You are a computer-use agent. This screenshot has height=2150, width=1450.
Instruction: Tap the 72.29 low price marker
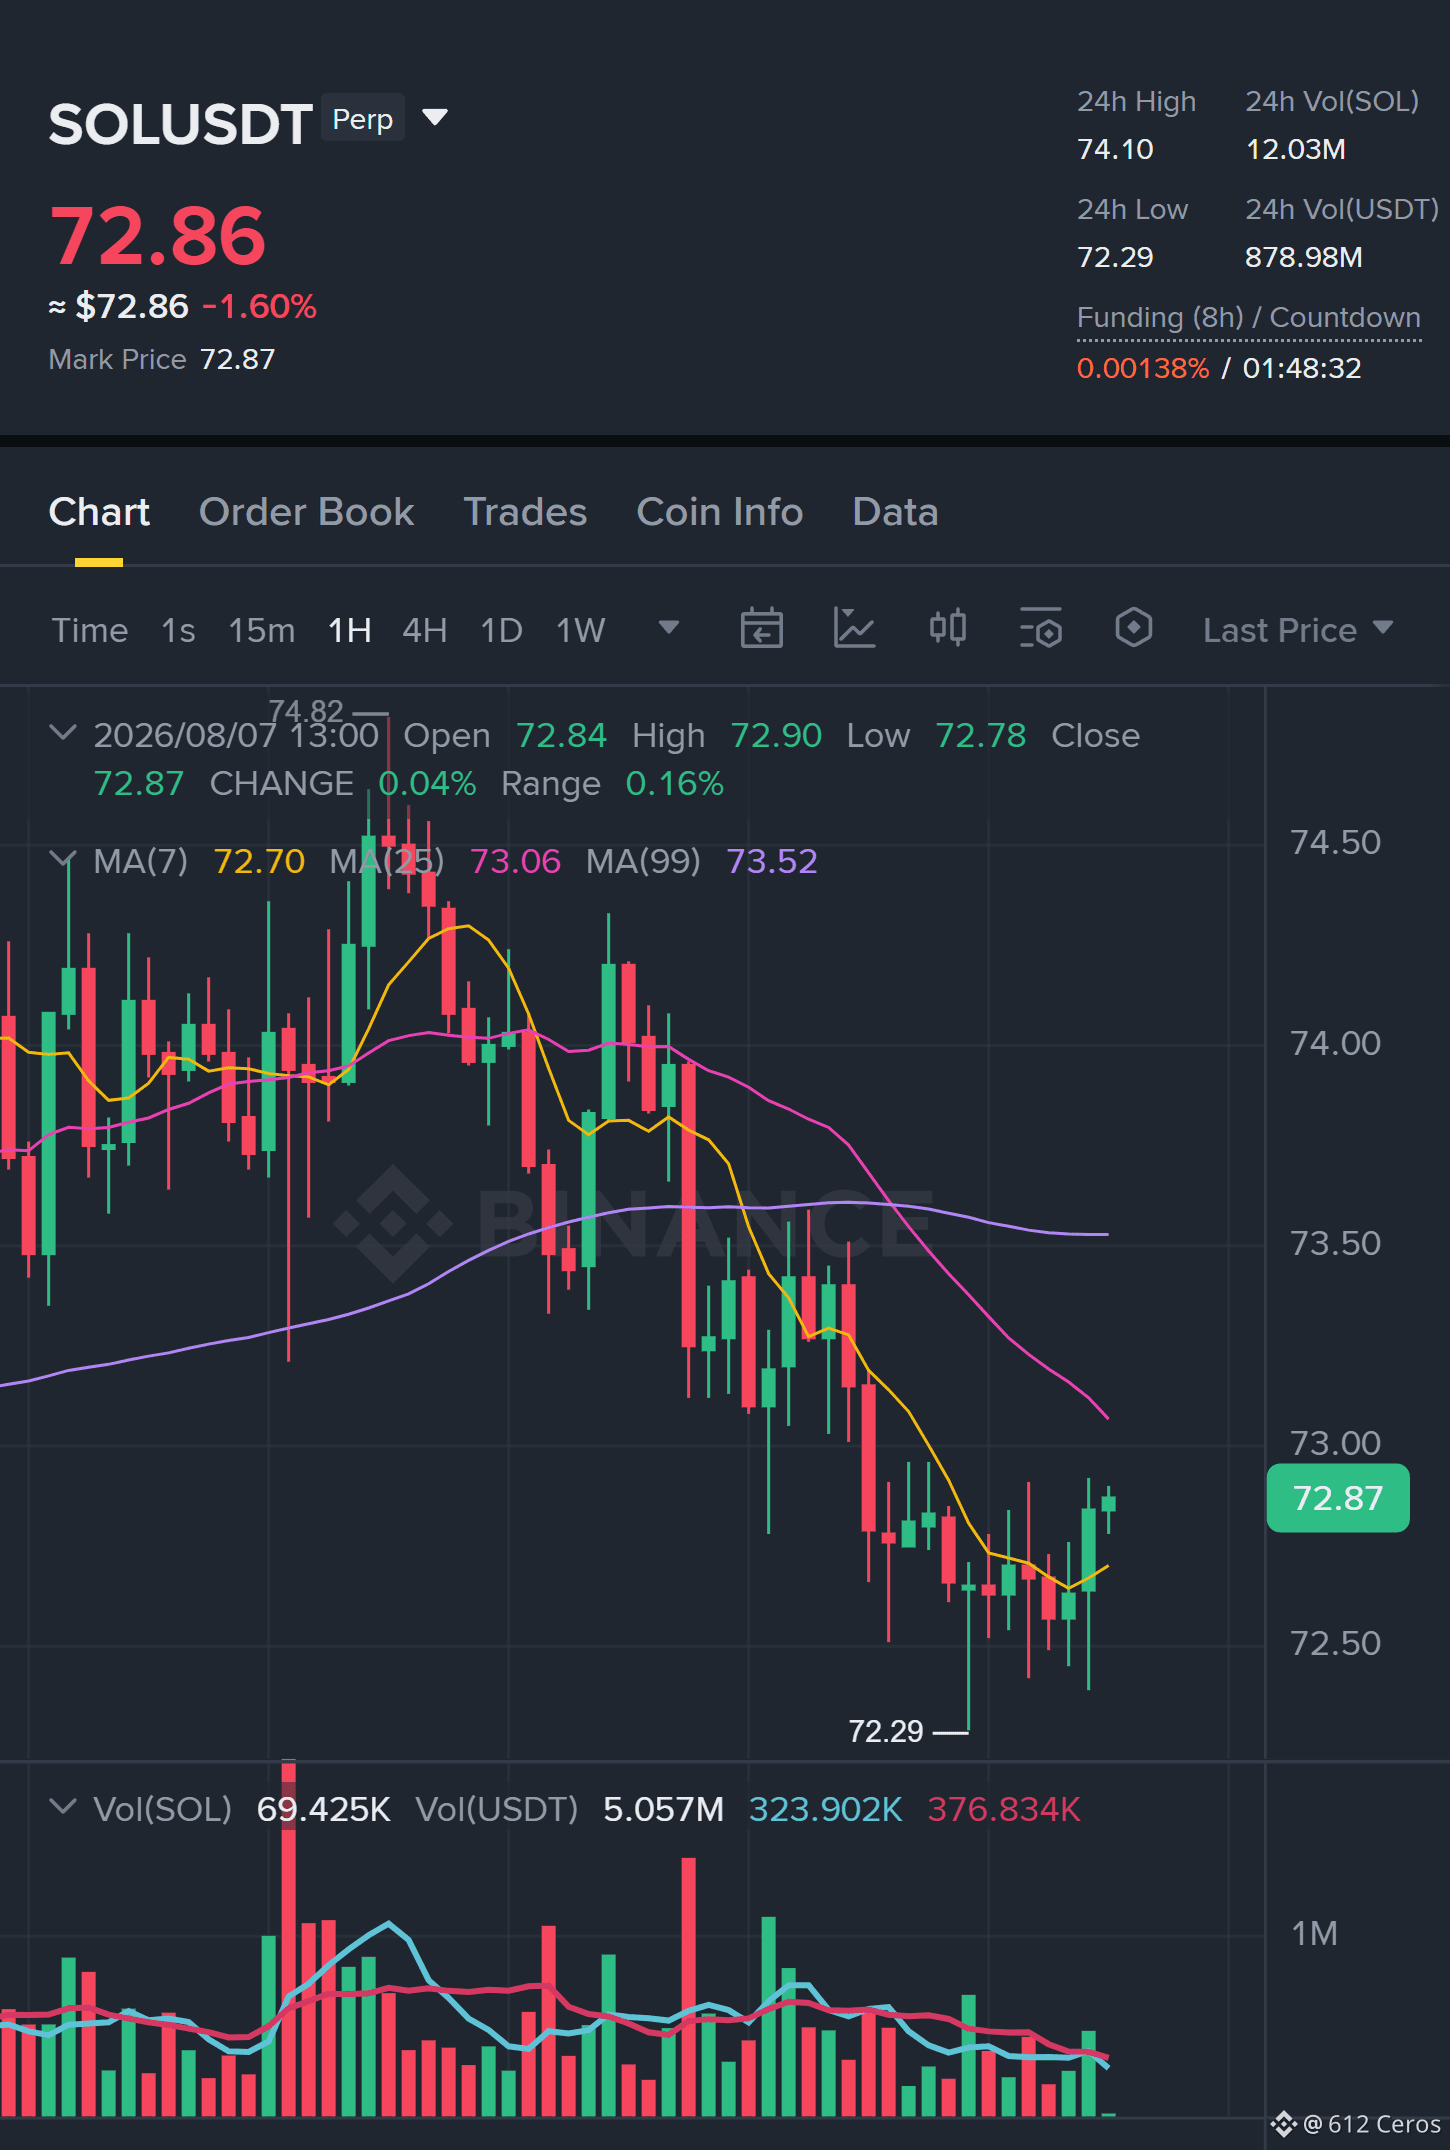click(x=886, y=1731)
